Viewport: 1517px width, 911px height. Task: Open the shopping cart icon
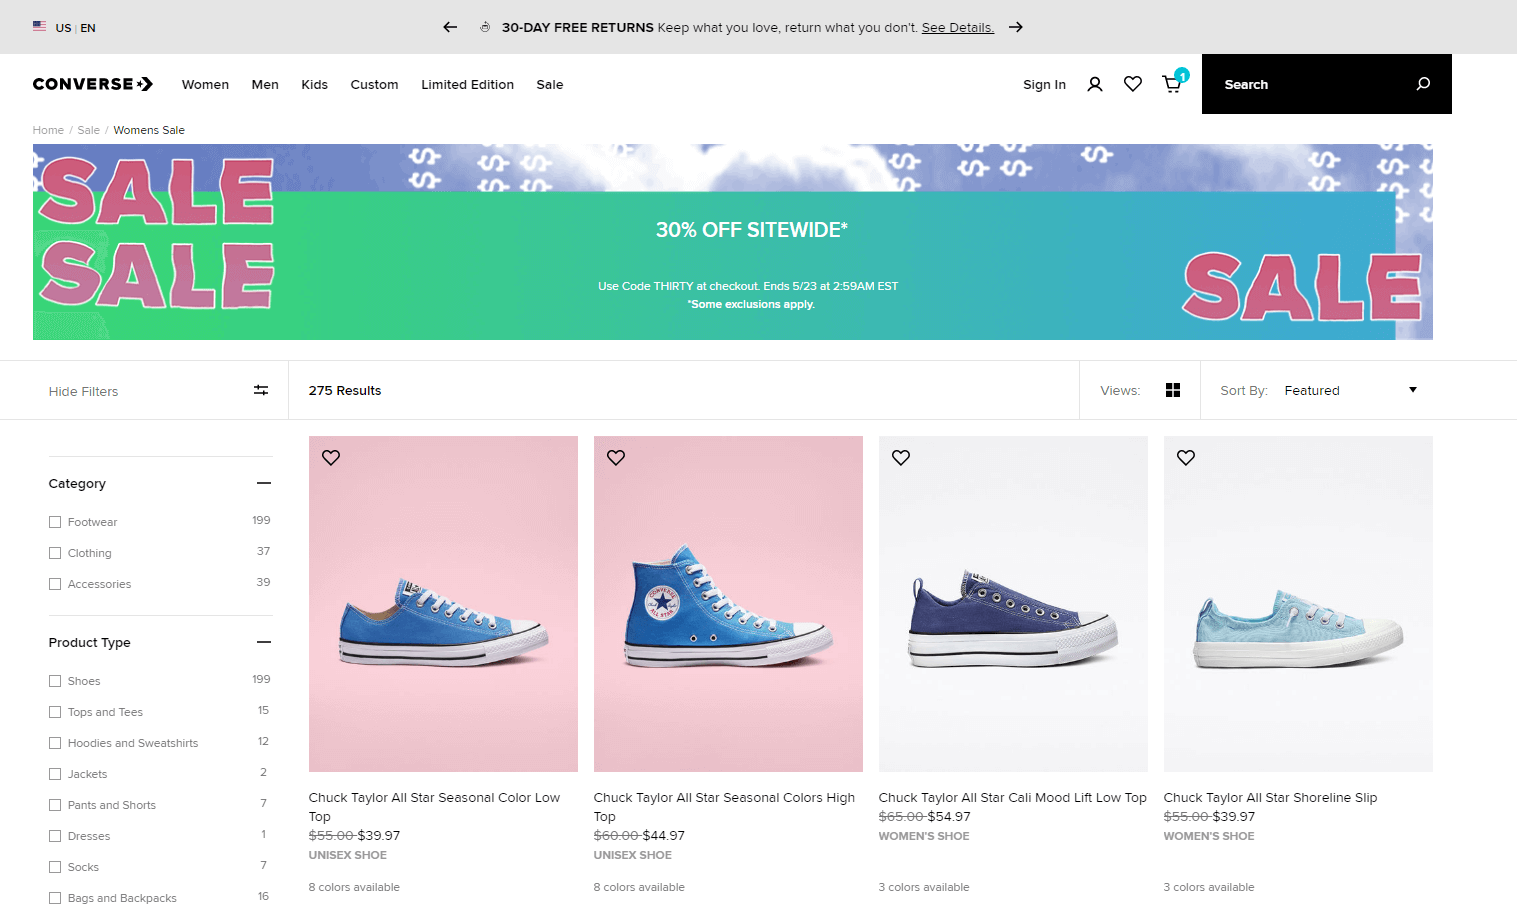click(x=1172, y=84)
